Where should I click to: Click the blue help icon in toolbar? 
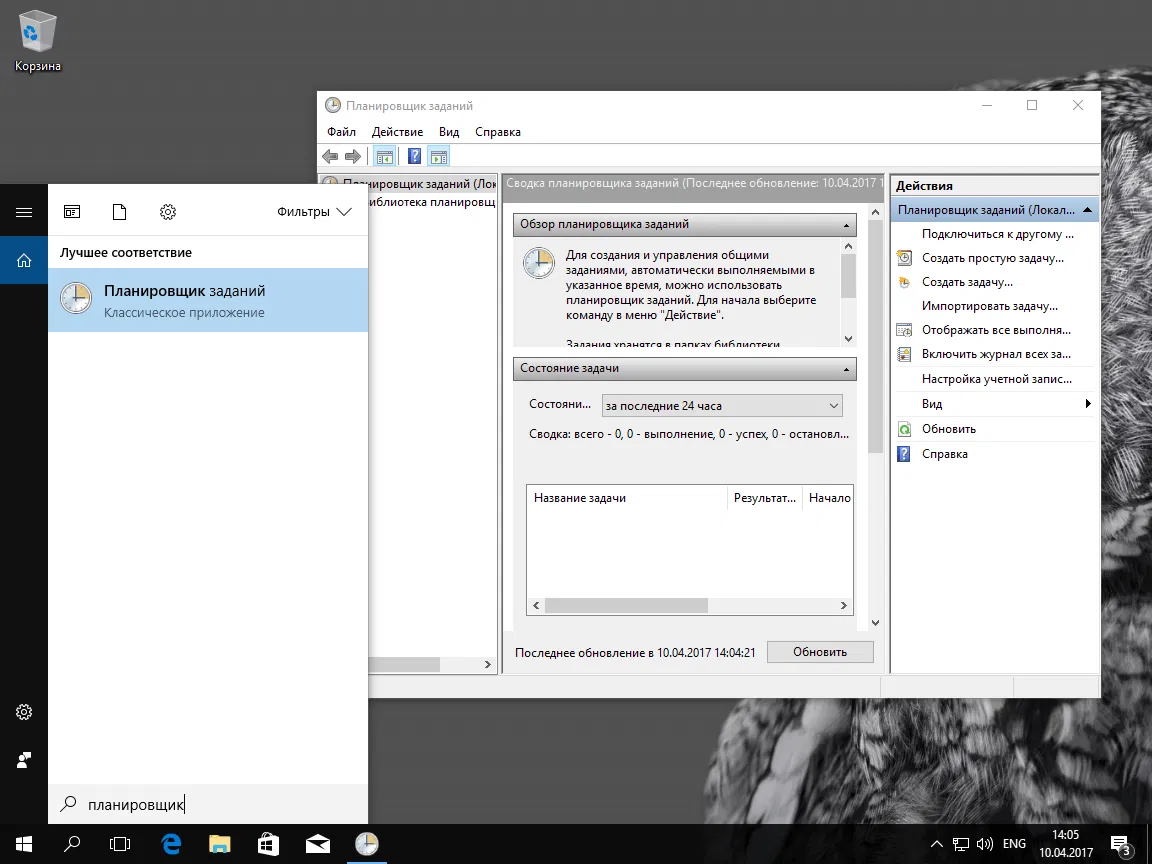[414, 156]
